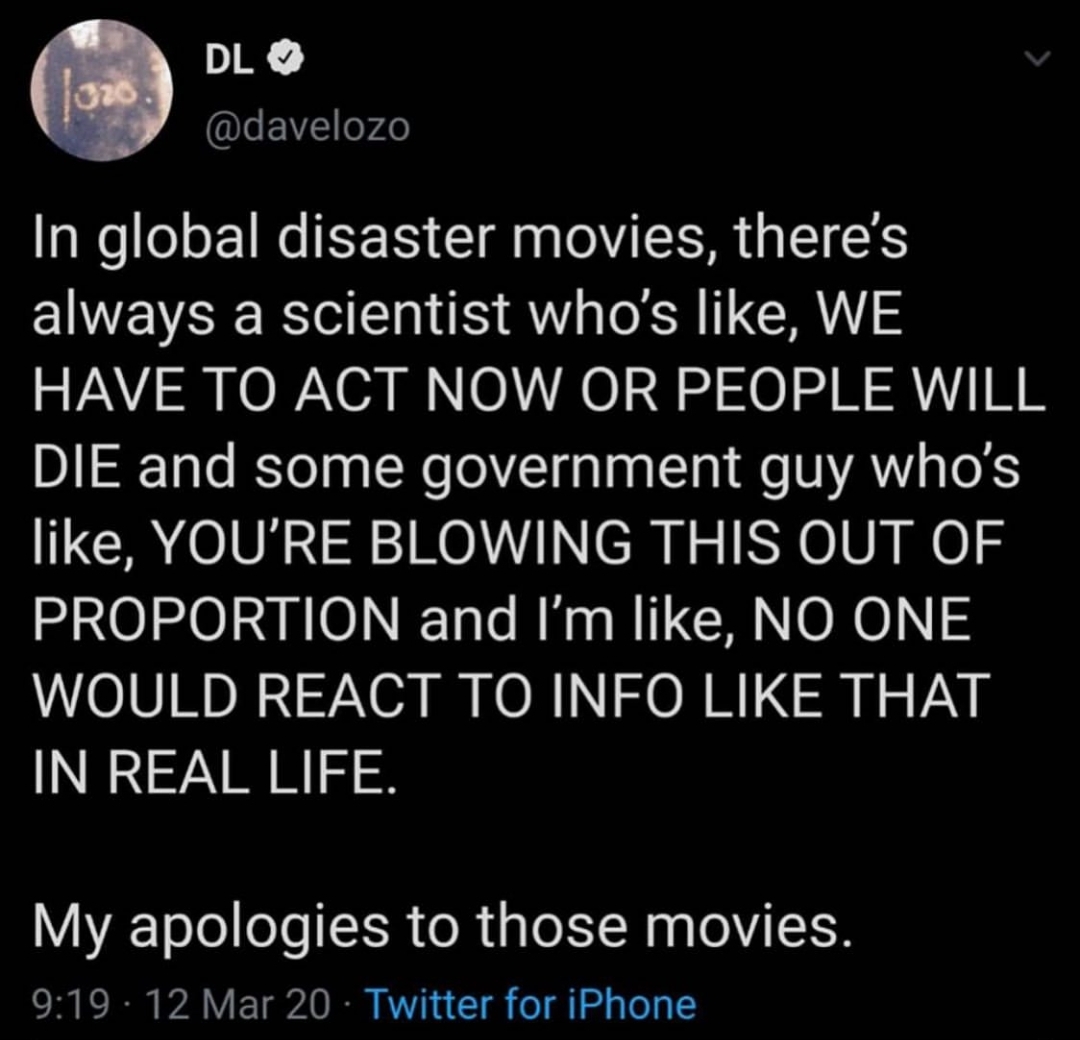This screenshot has width=1080, height=1040.
Task: Click the 12 Mar 20 date
Action: tap(240, 1004)
